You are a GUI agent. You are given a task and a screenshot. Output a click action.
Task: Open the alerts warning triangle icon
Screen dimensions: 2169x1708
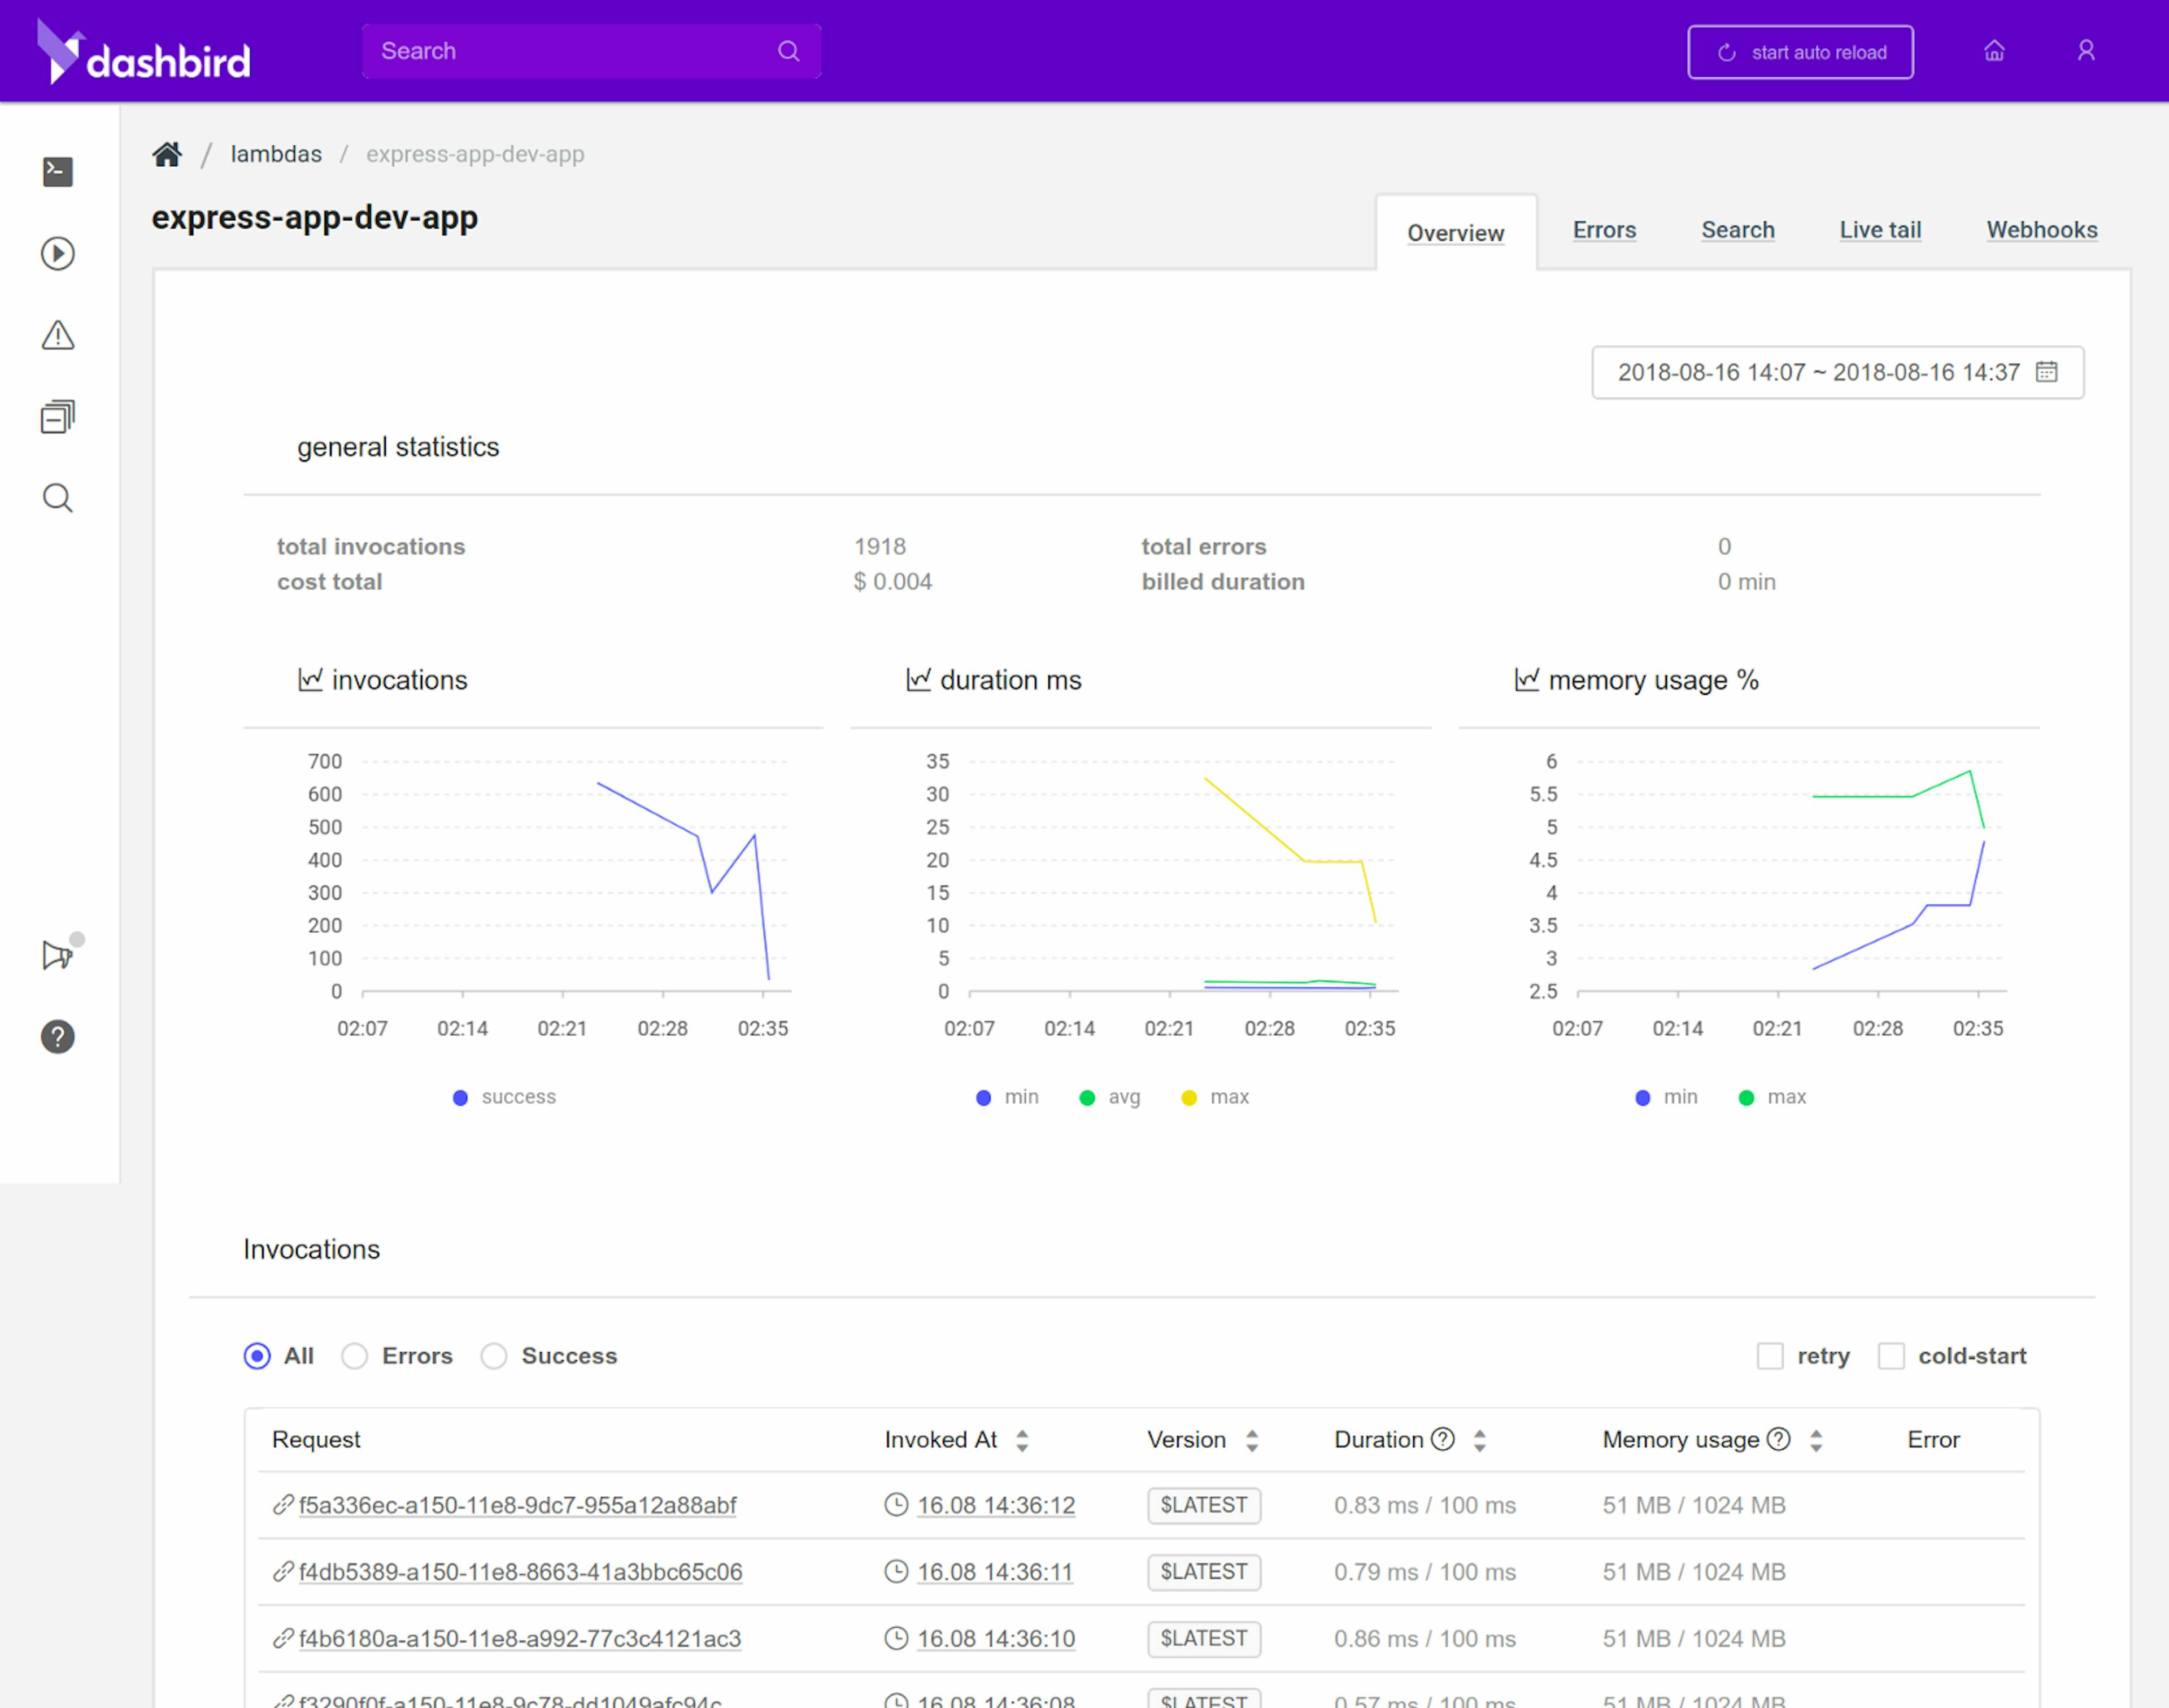(x=57, y=335)
